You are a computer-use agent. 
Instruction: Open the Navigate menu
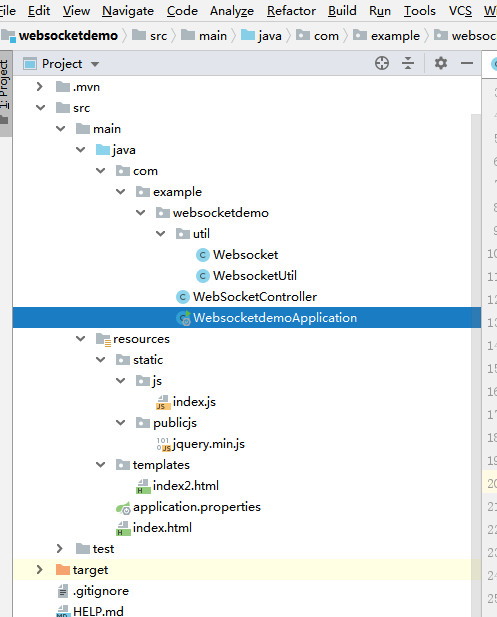point(128,11)
